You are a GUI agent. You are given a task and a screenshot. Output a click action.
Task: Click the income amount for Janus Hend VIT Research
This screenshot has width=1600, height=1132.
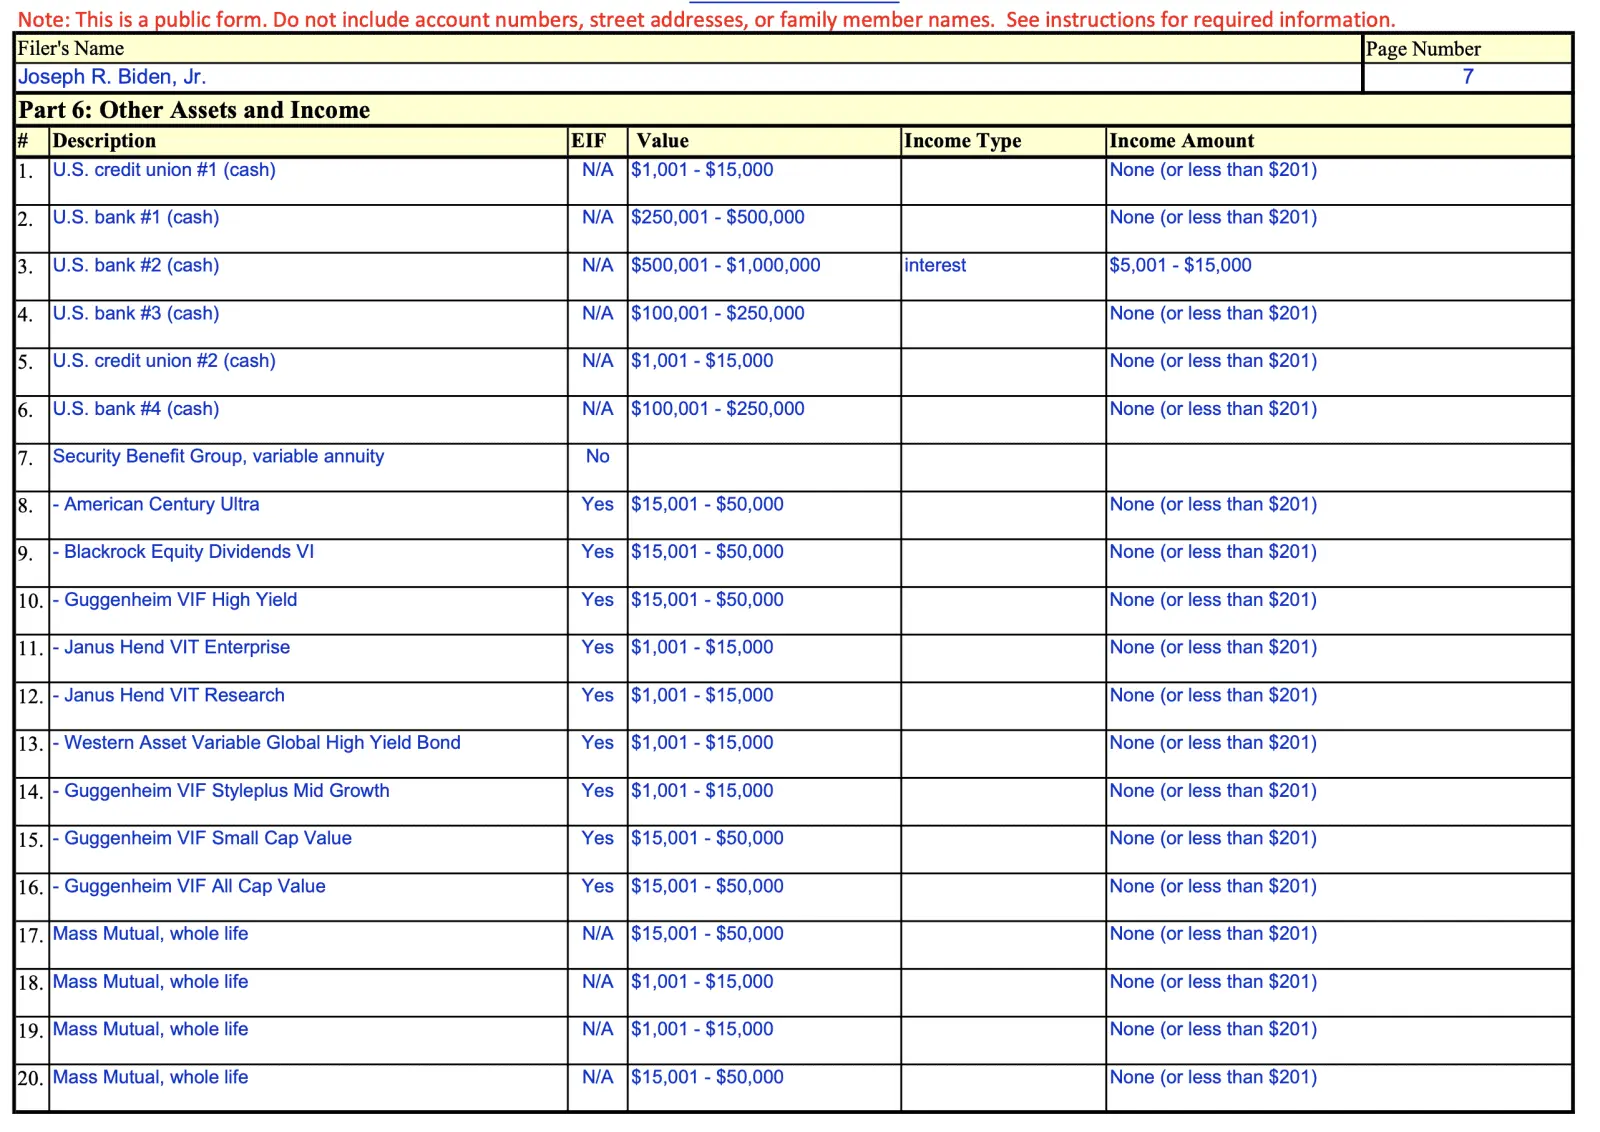click(x=1213, y=696)
